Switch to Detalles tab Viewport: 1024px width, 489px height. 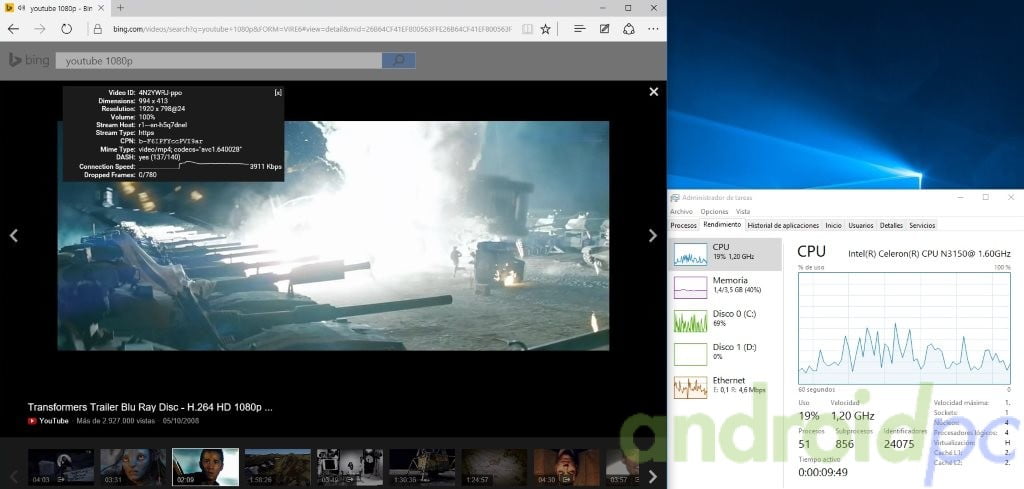pyautogui.click(x=891, y=225)
